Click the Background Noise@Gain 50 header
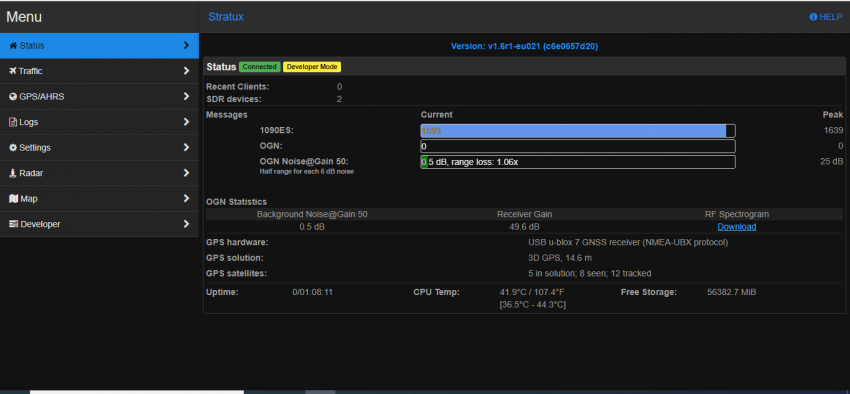 tap(312, 215)
